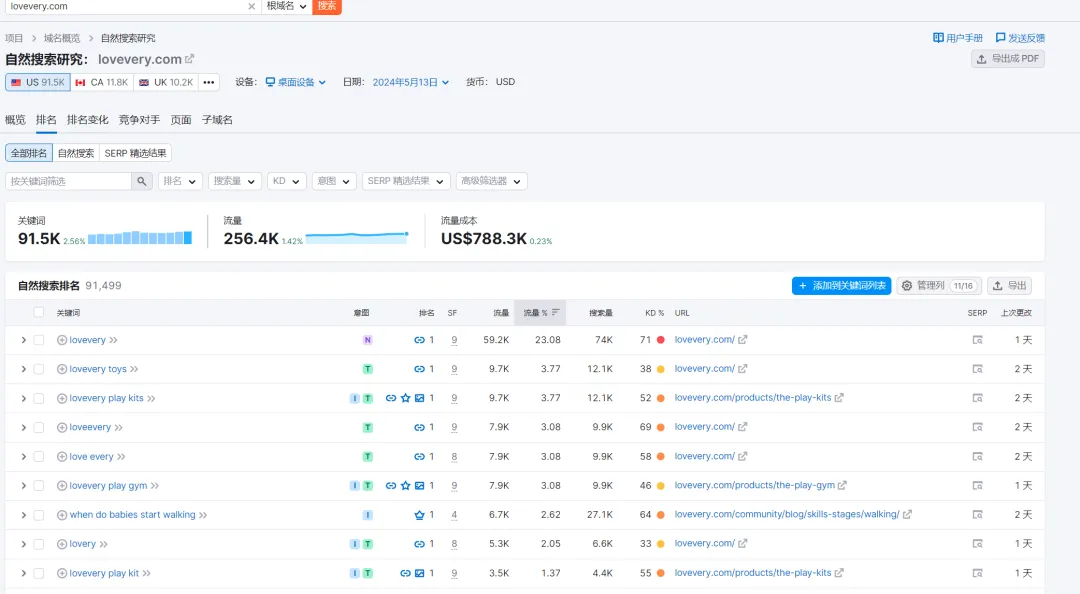This screenshot has width=1080, height=594.
Task: Open SERP snapshot for love every row
Action: point(977,456)
